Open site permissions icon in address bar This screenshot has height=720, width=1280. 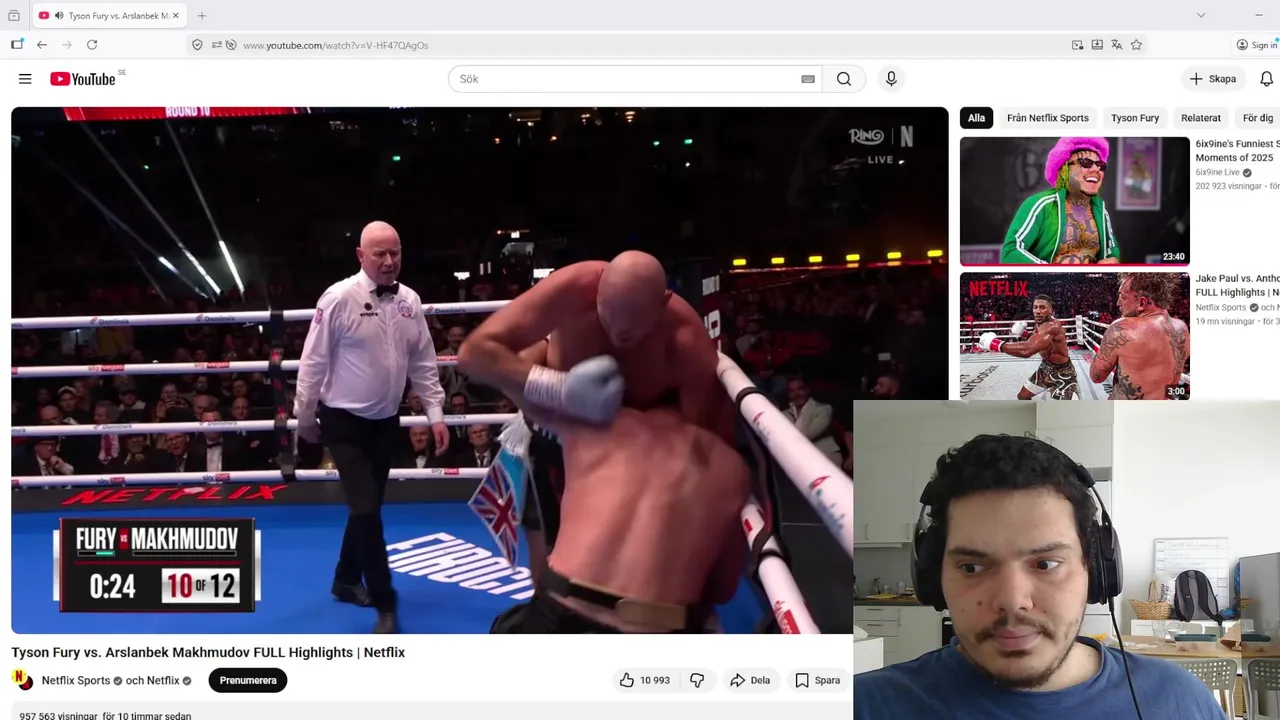(216, 45)
